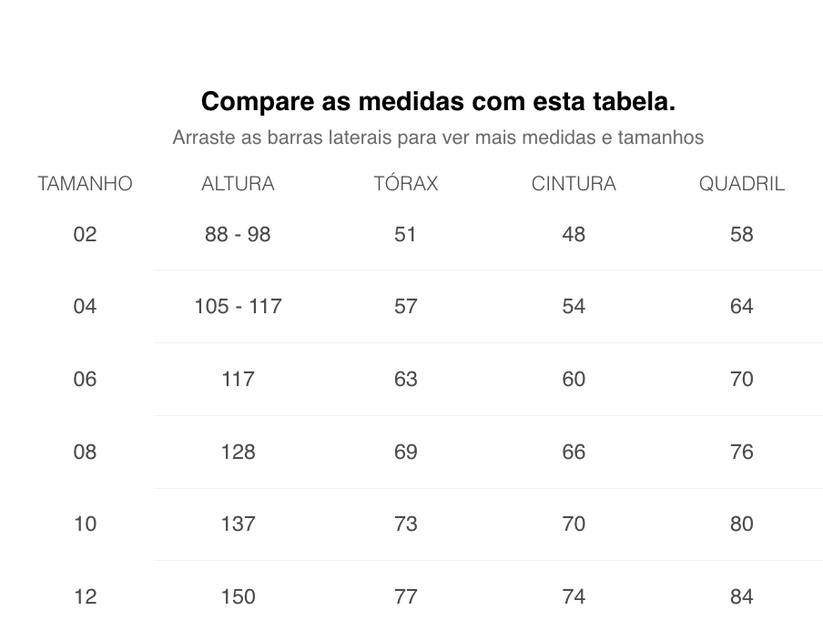The width and height of the screenshot is (823, 641).
Task: Select tórax value 51
Action: [405, 234]
